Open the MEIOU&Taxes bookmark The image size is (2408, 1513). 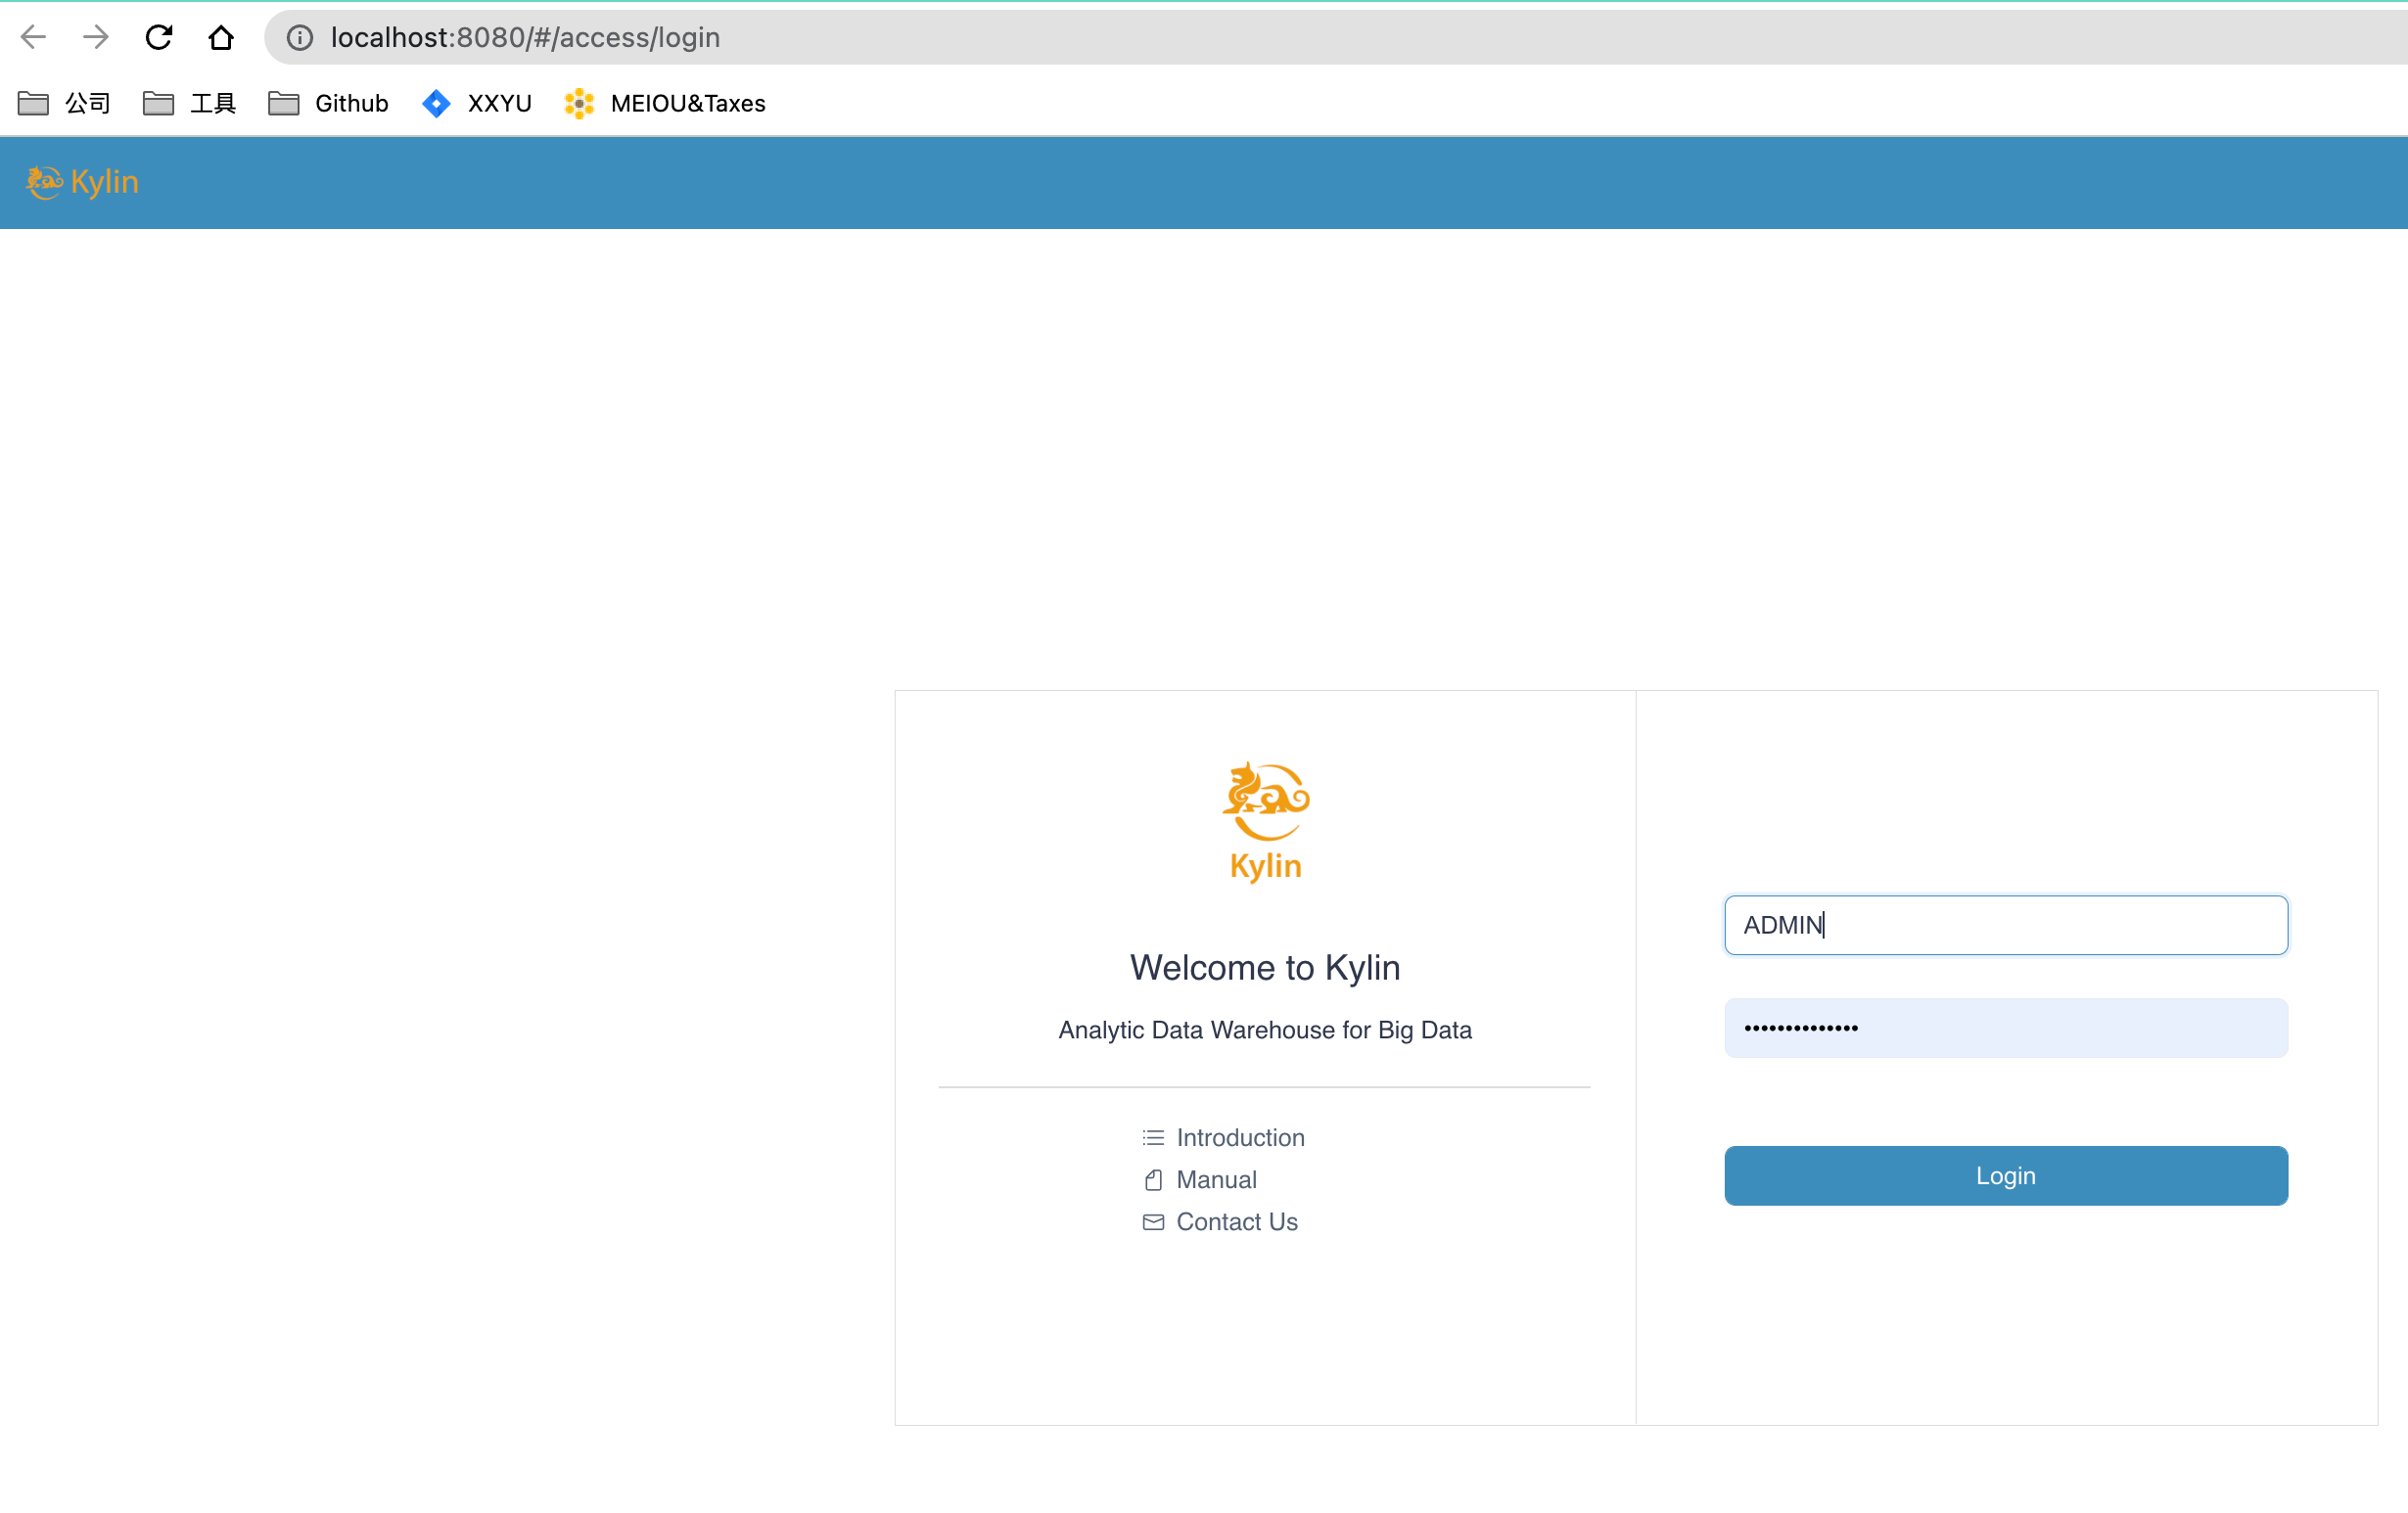point(665,103)
